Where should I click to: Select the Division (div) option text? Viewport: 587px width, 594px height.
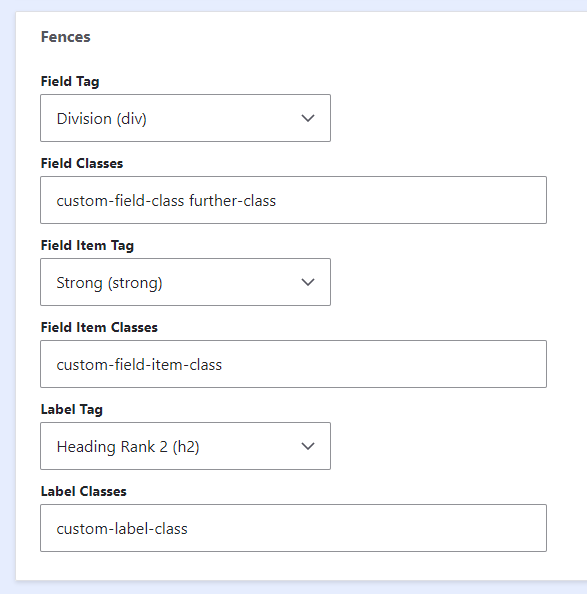[x=101, y=119]
